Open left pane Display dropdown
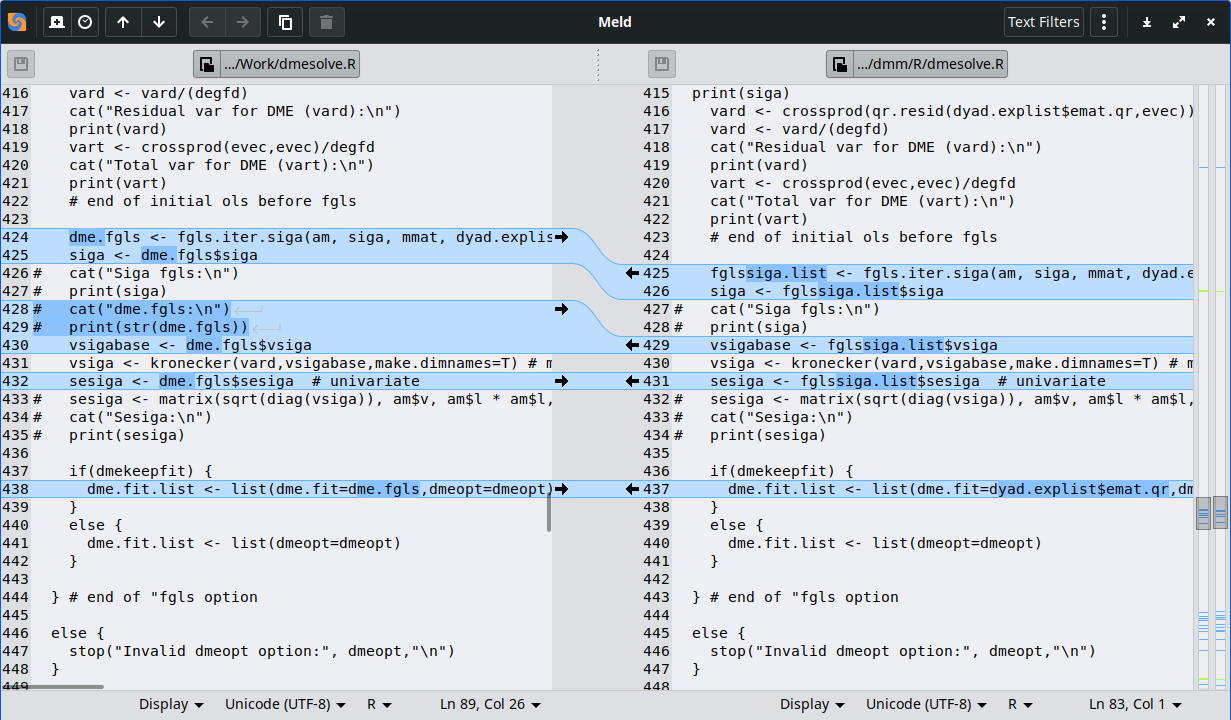Viewport: 1231px width, 720px height. click(171, 705)
